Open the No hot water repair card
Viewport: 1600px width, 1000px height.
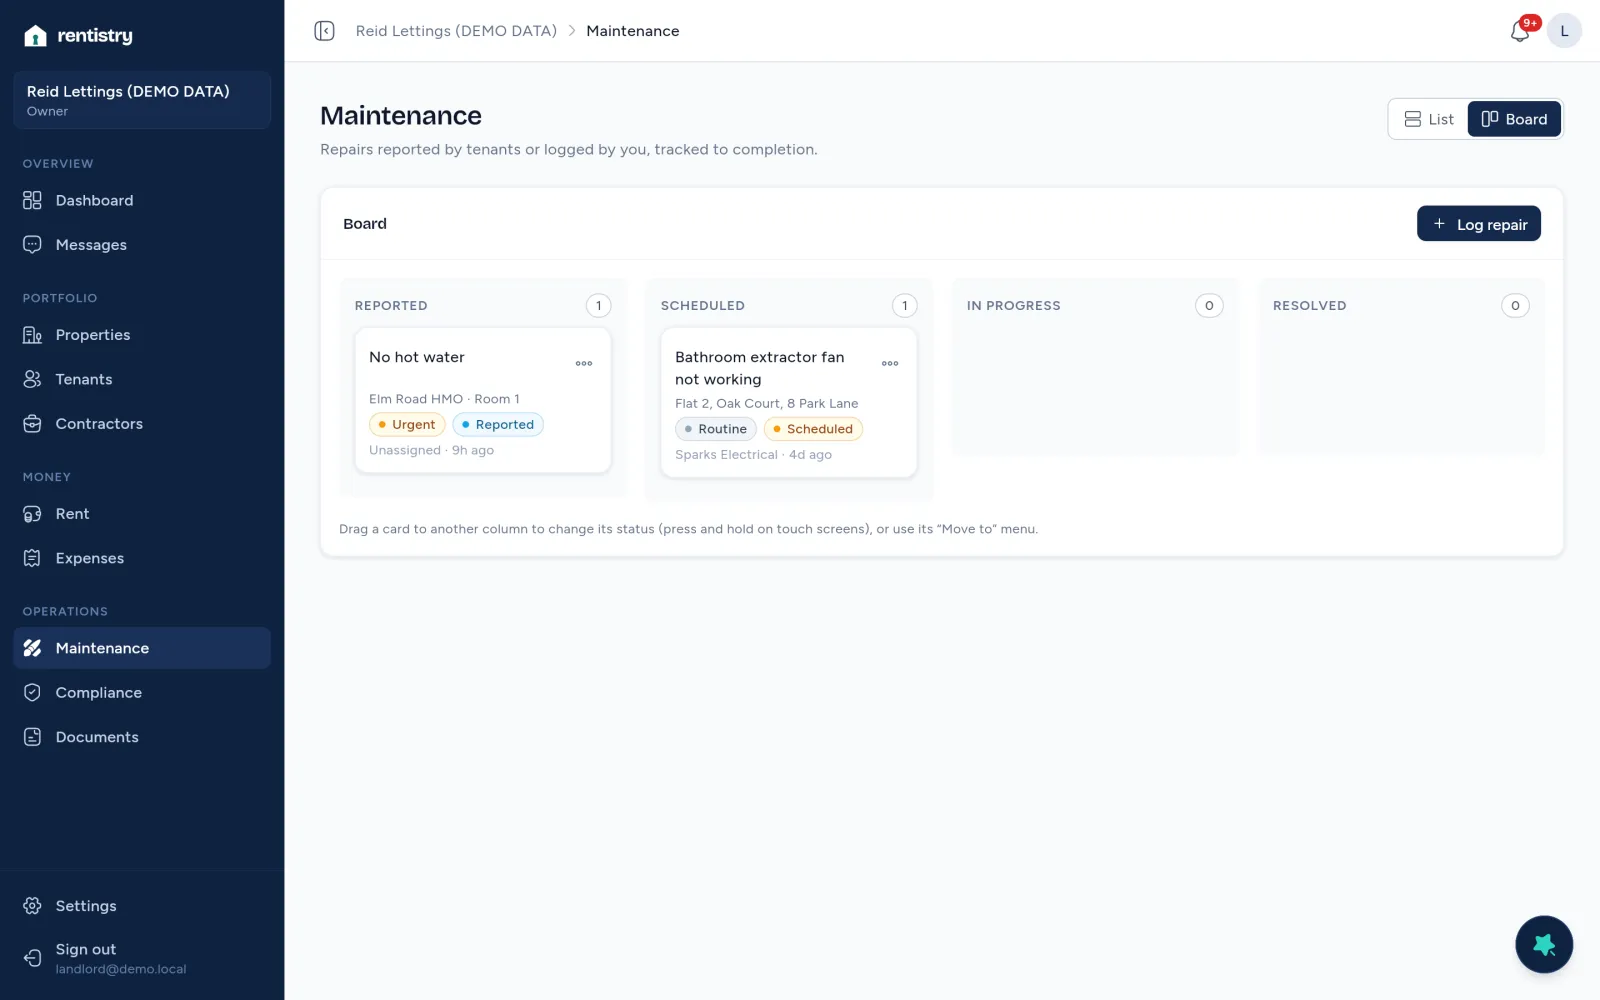point(483,400)
